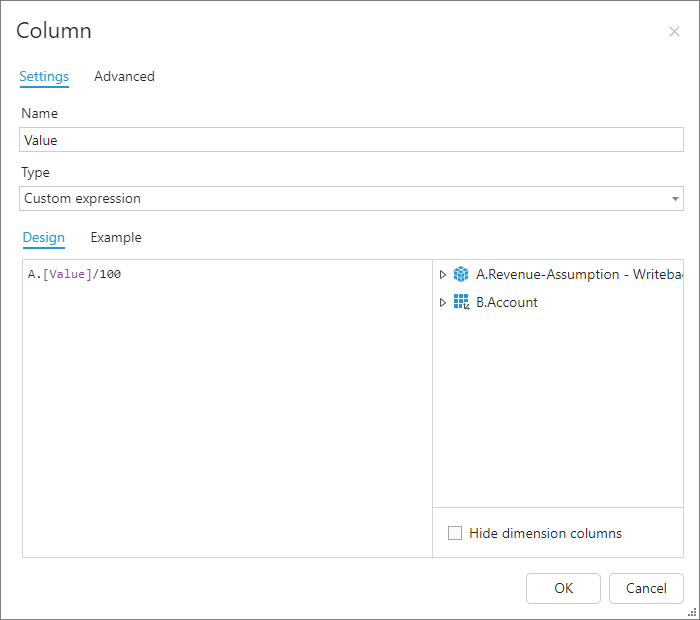The height and width of the screenshot is (620, 700).
Task: Switch to the Design tab
Action: coord(43,237)
